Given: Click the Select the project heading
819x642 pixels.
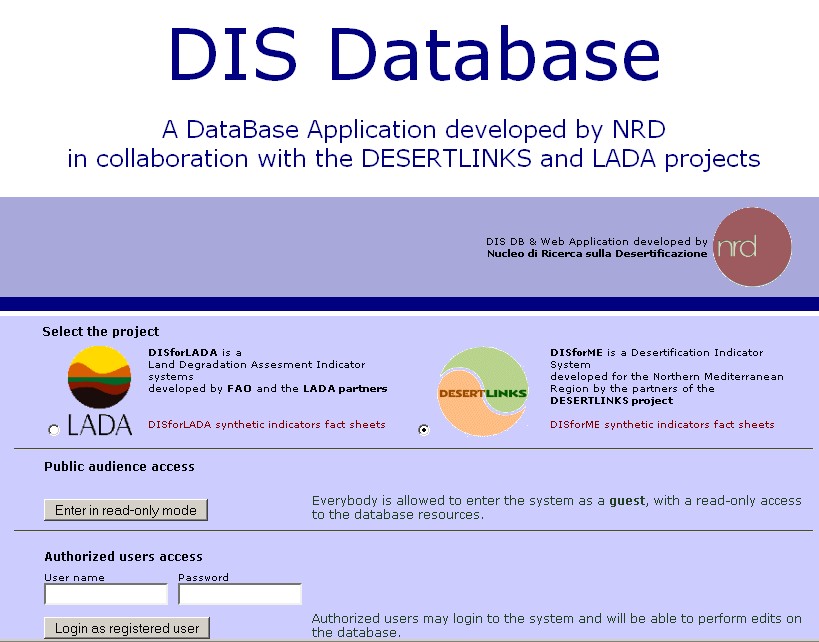Looking at the screenshot, I should tap(100, 332).
